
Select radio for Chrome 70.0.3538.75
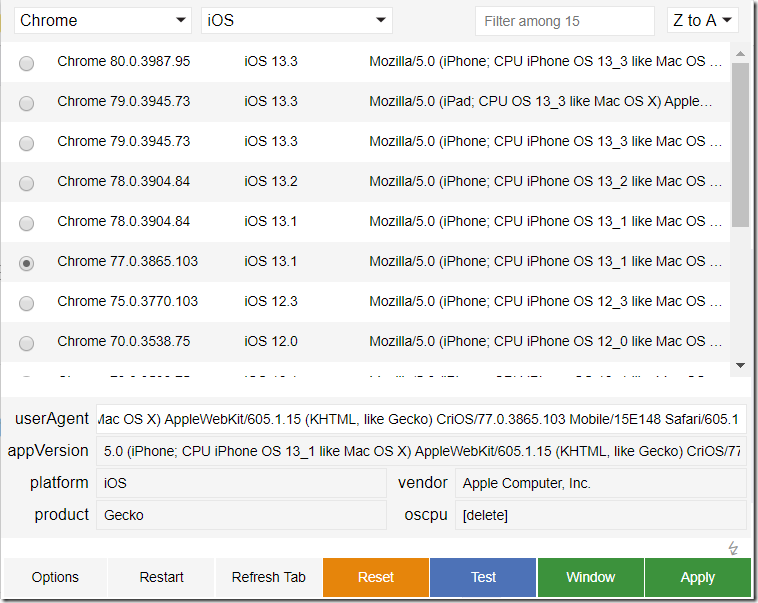tap(26, 343)
